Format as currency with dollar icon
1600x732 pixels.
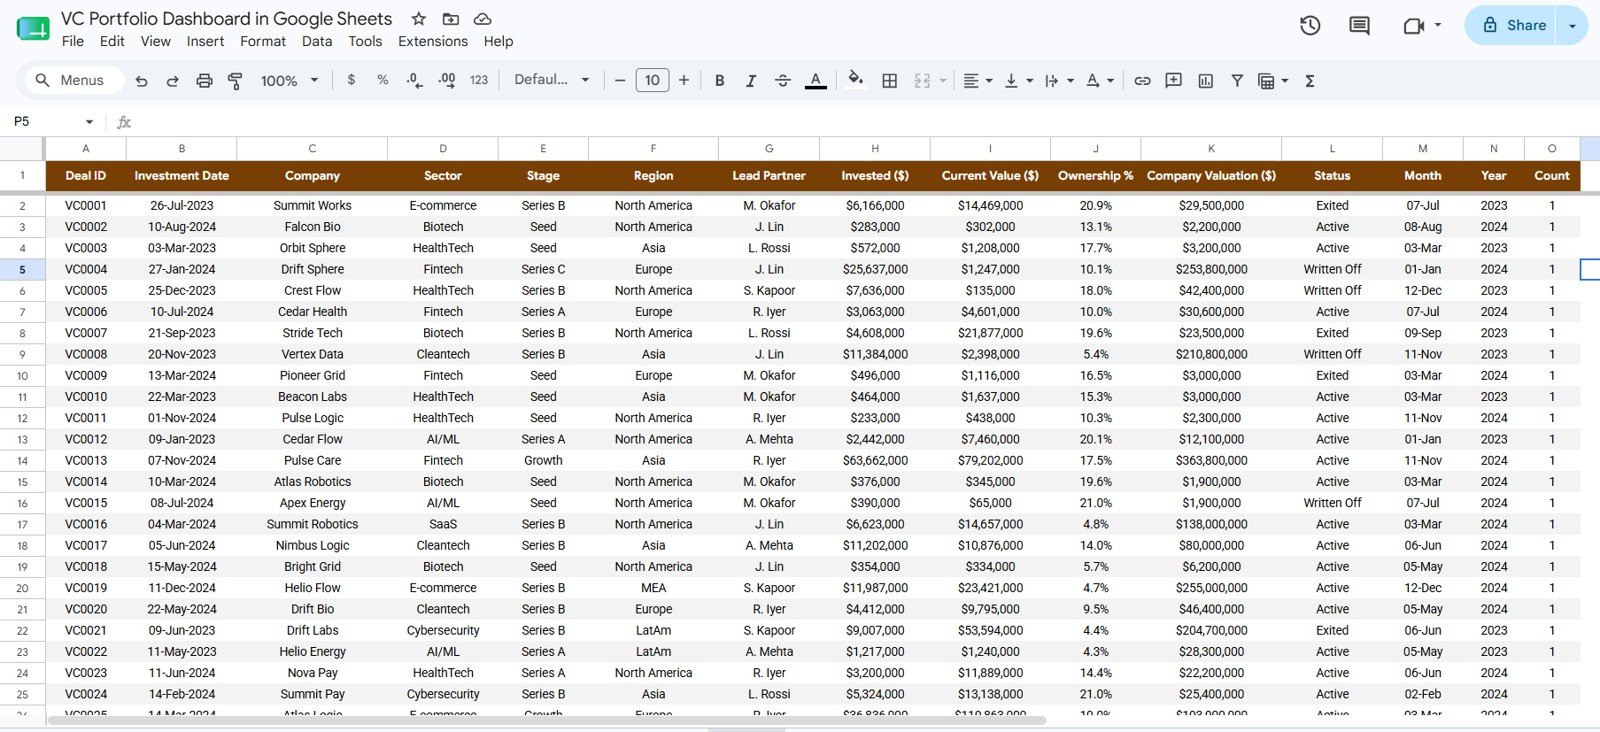(351, 80)
